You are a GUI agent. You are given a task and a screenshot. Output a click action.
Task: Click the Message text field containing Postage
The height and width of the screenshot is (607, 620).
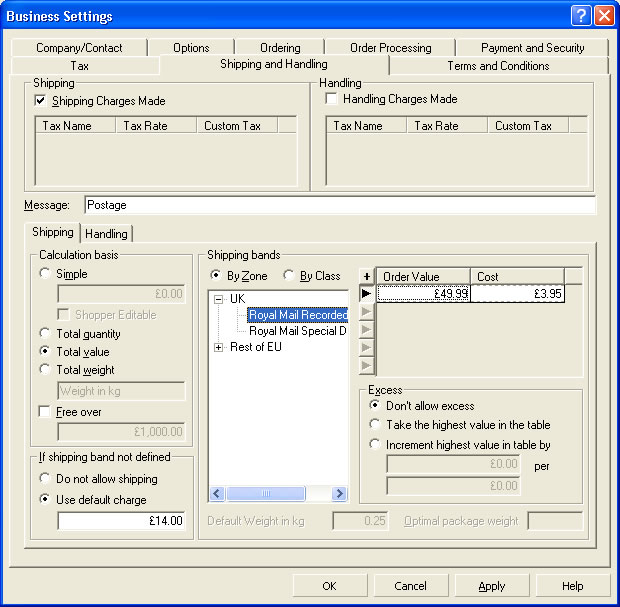point(340,205)
